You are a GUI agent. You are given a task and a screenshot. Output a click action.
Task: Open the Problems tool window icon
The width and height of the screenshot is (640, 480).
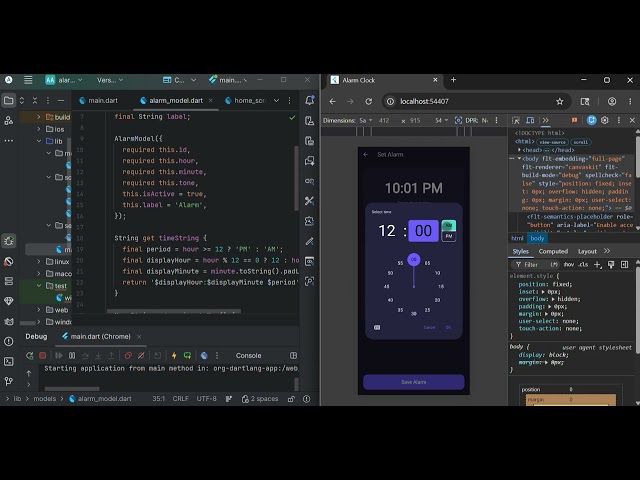pos(9,341)
